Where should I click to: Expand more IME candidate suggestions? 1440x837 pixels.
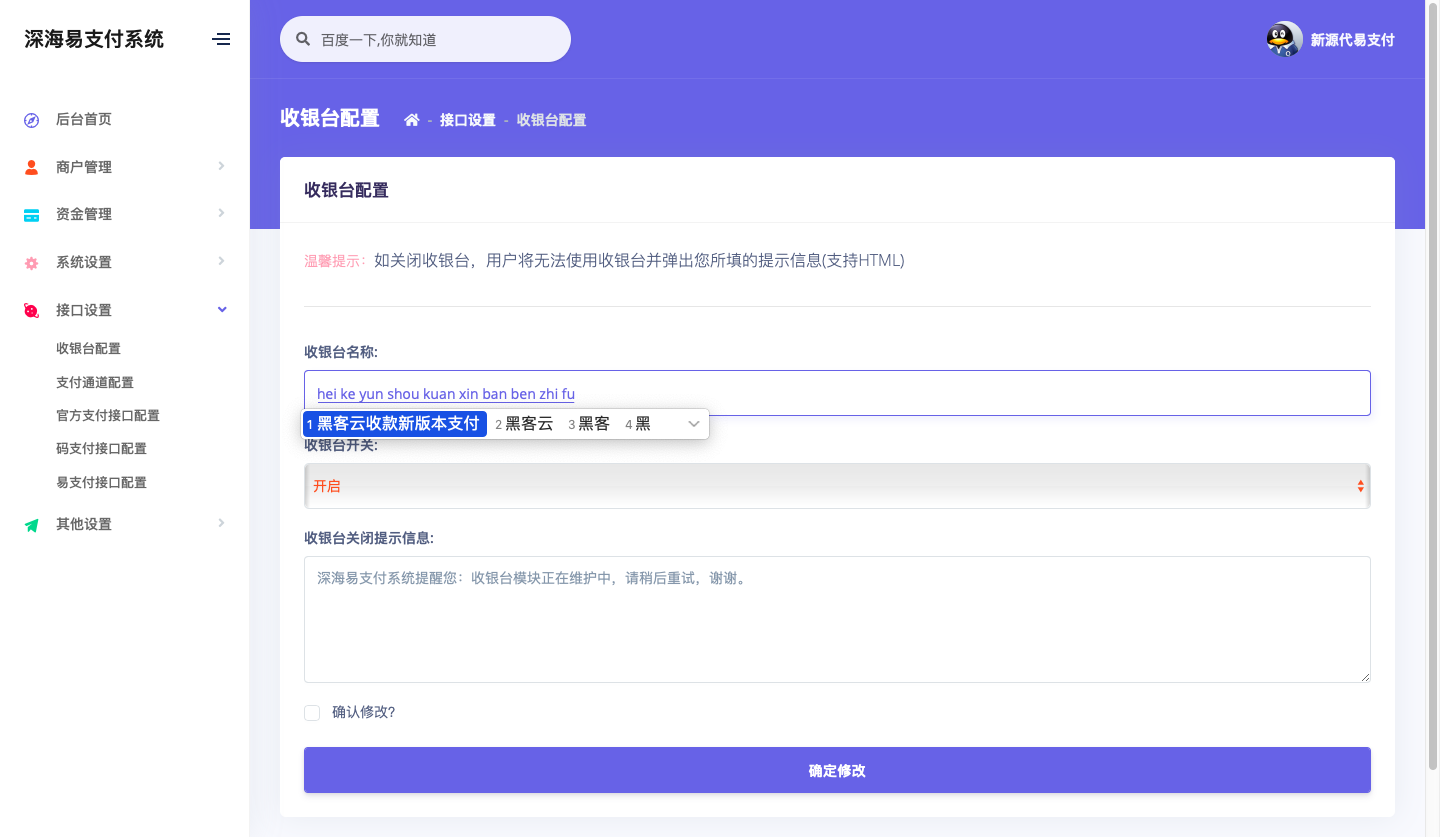point(693,424)
